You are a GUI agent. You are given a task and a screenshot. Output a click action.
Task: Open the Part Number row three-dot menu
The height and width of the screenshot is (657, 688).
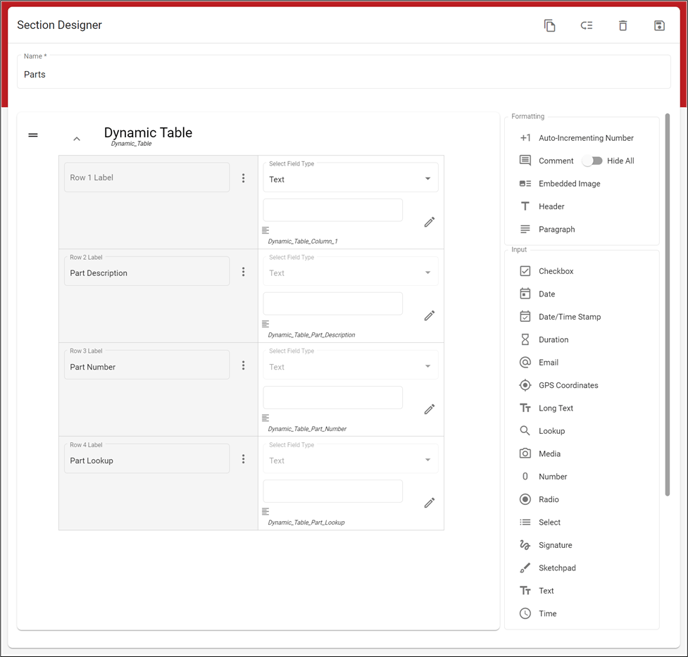(243, 366)
